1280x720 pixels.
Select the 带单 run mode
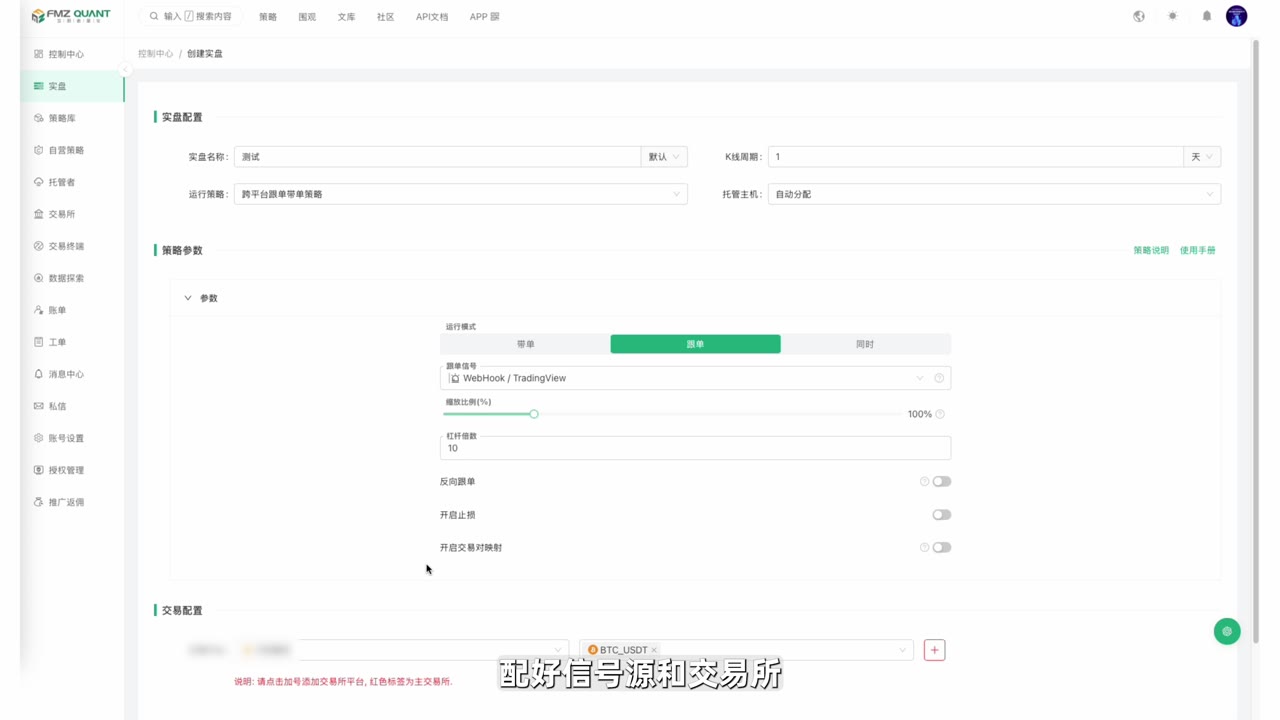point(526,344)
